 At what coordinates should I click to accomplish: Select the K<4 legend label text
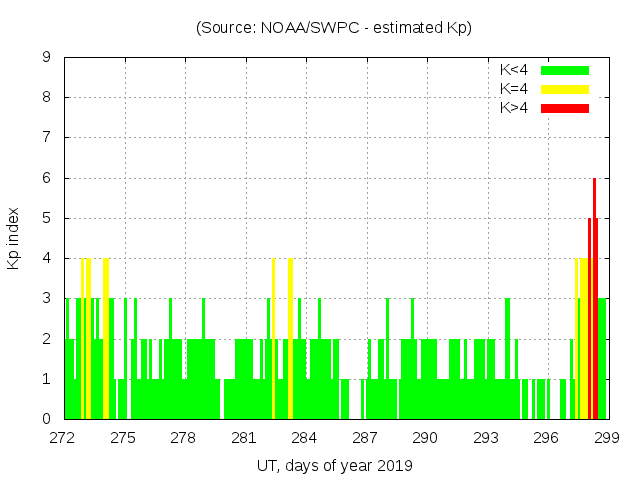click(514, 70)
